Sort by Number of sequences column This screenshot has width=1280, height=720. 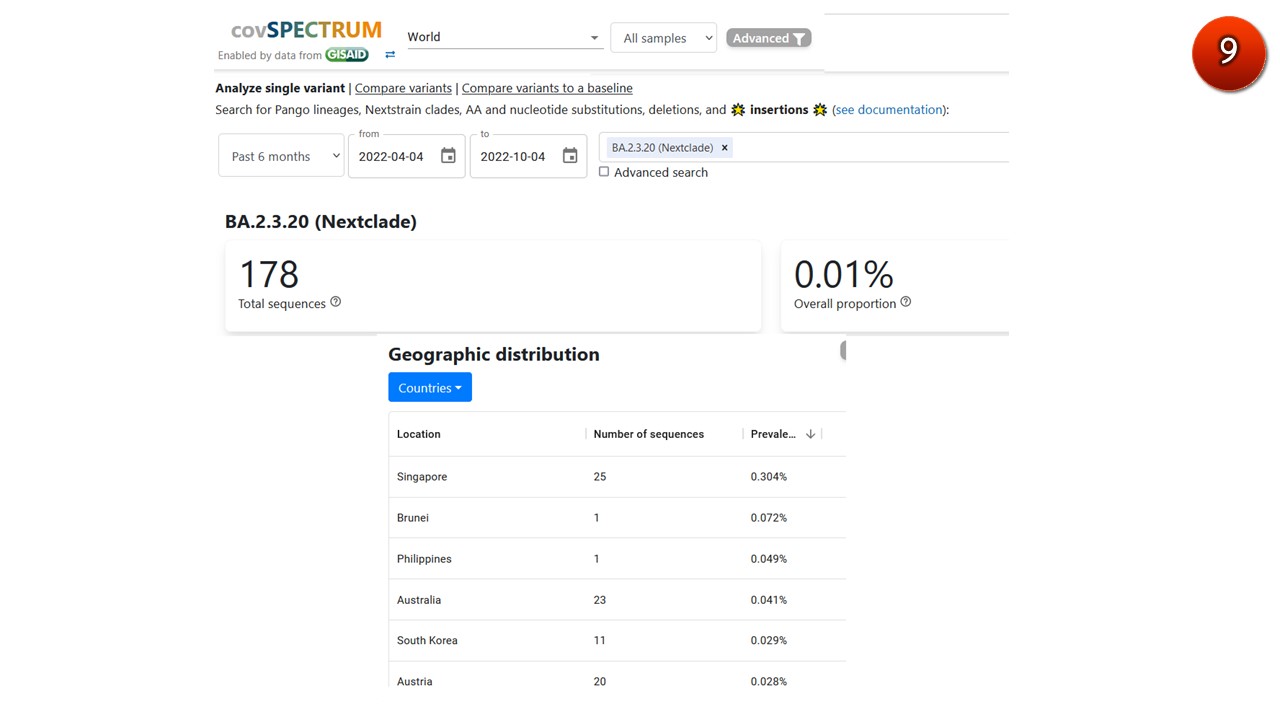(x=649, y=434)
